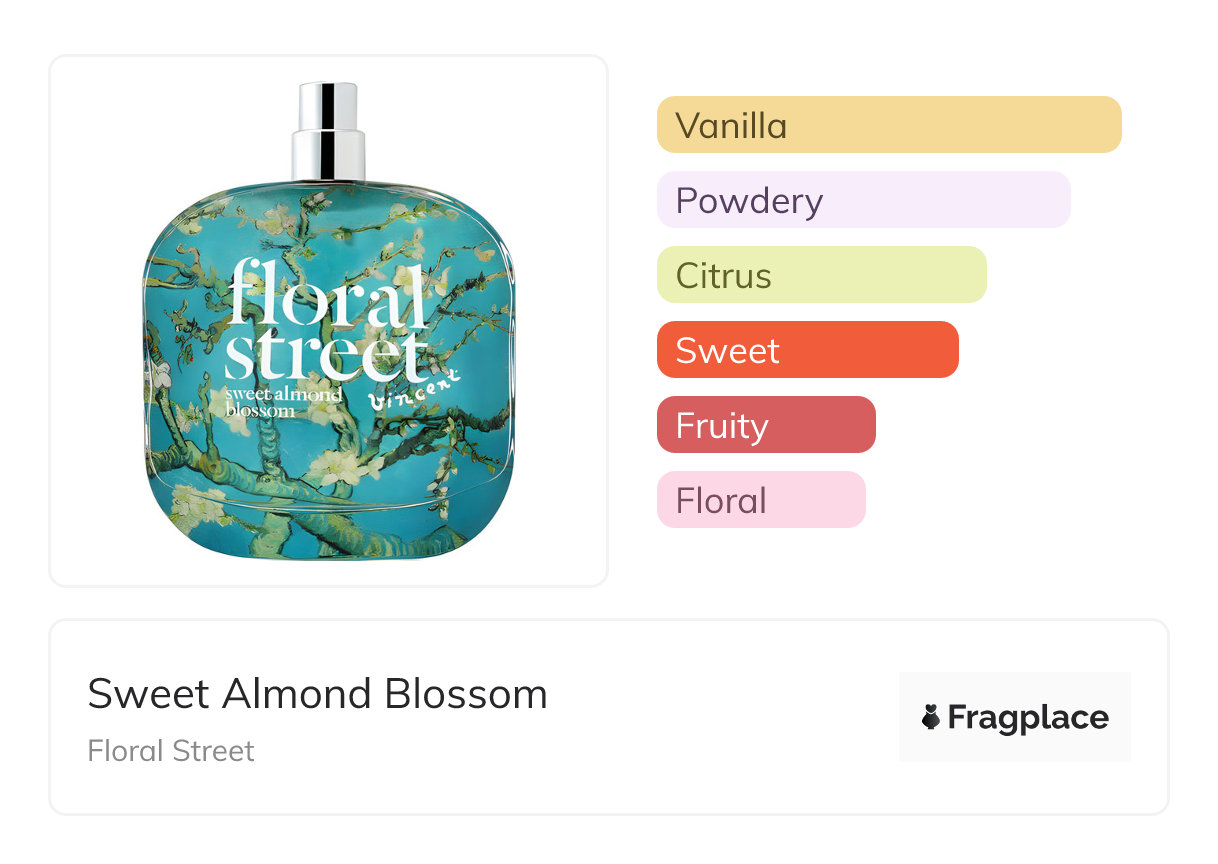1218x864 pixels.
Task: Open the Sweet Almond Blossom title
Action: (317, 694)
